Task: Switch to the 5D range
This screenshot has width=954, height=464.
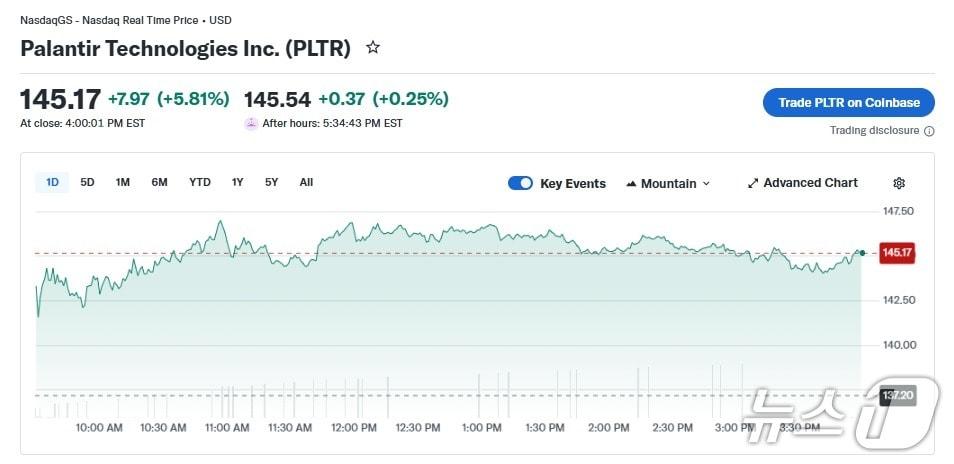Action: point(87,182)
